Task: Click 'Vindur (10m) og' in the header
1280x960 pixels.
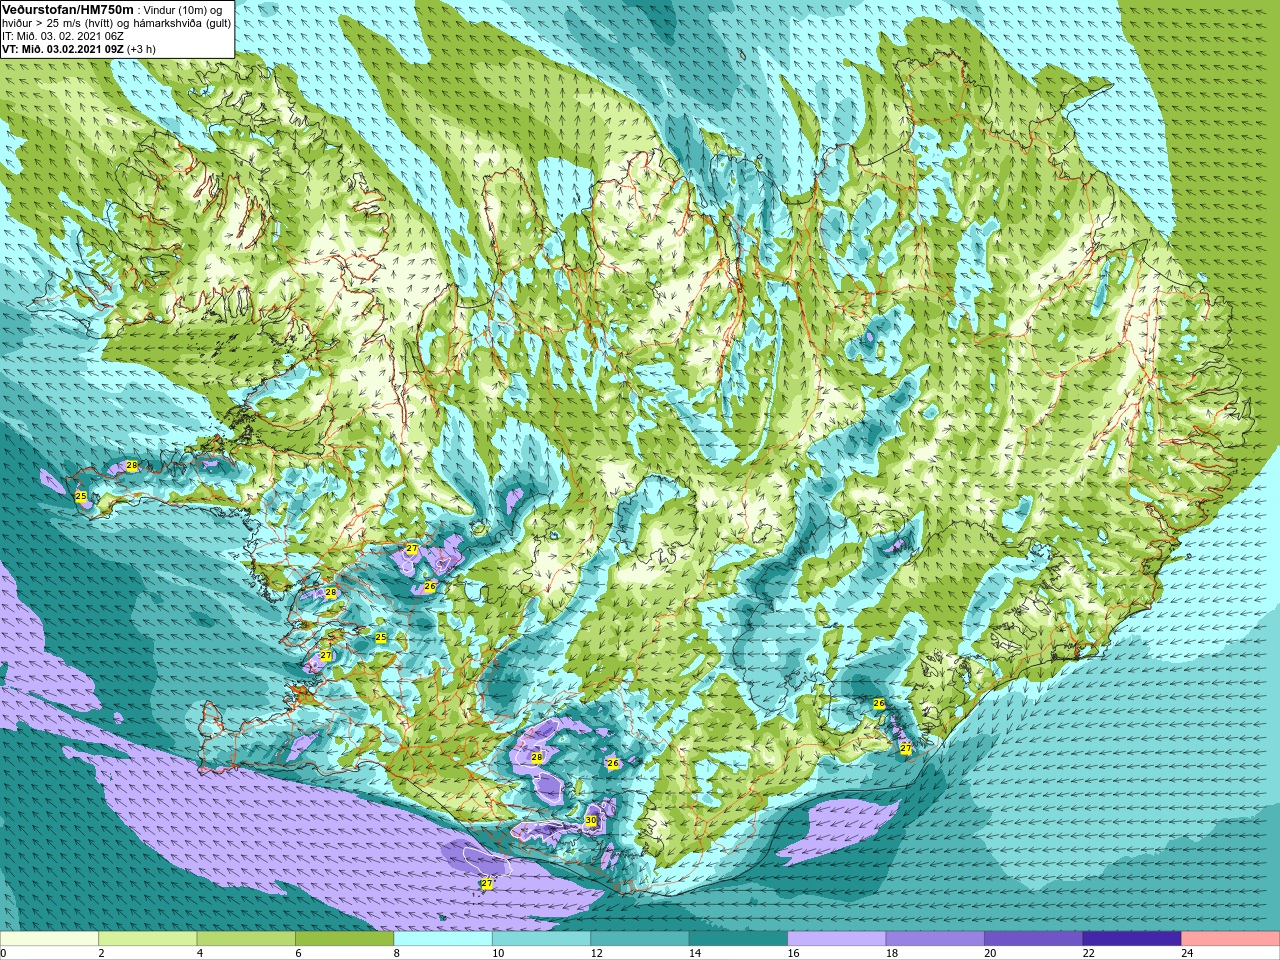Action: pyautogui.click(x=183, y=10)
